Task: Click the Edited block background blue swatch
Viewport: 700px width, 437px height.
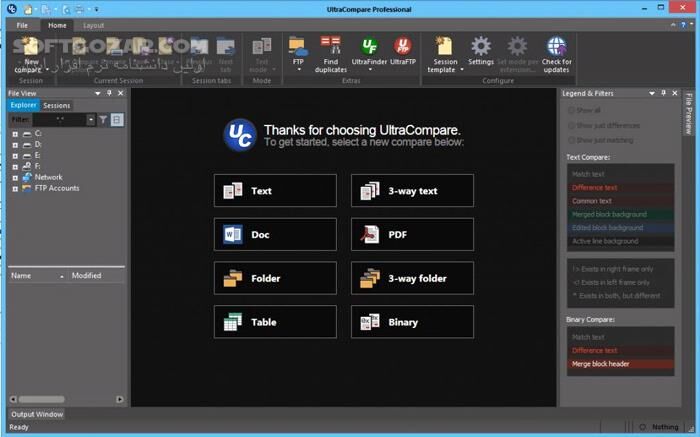Action: (621, 228)
